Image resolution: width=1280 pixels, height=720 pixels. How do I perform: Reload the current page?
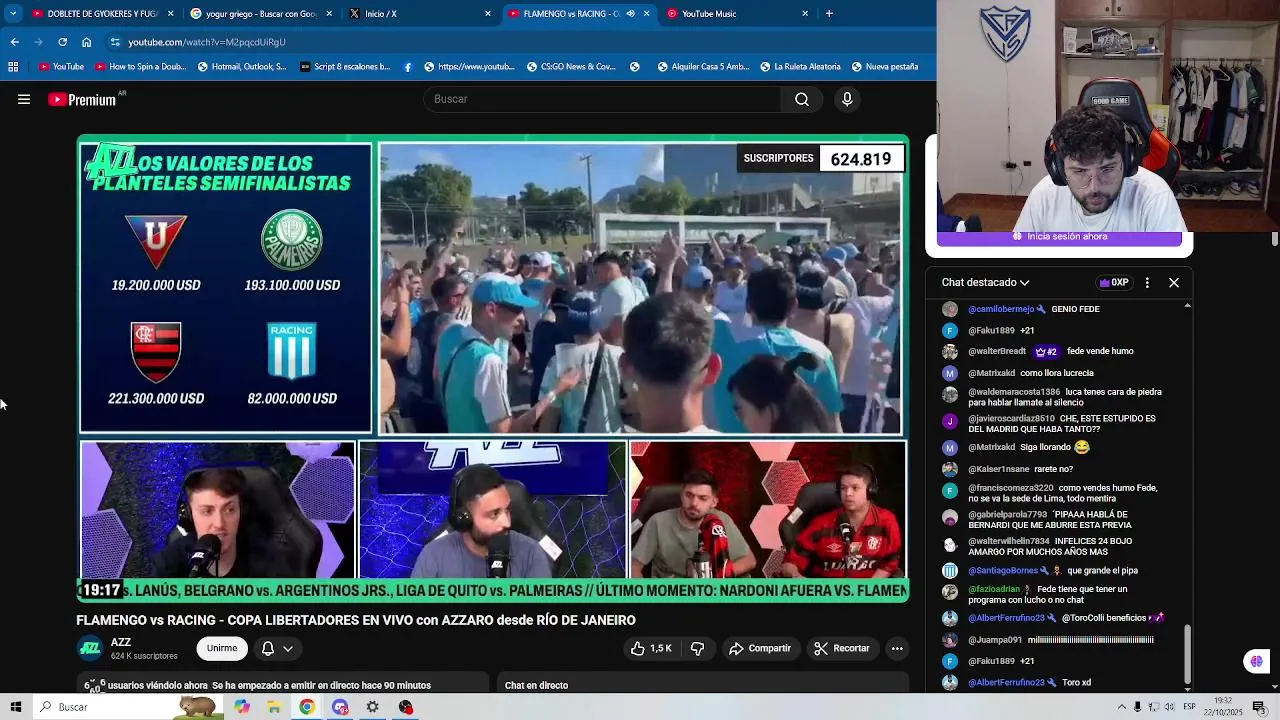coord(62,42)
